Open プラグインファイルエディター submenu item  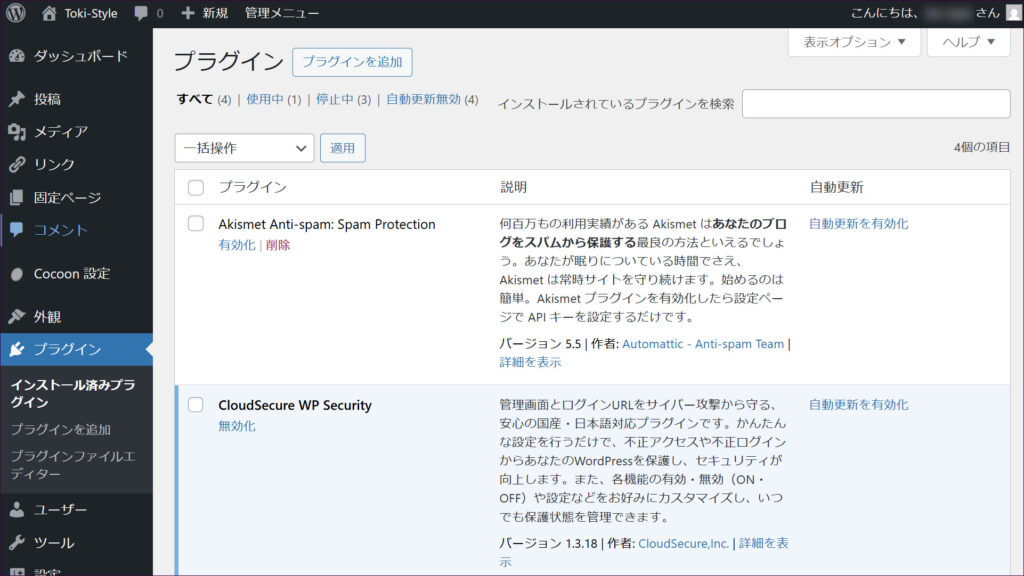point(72,465)
